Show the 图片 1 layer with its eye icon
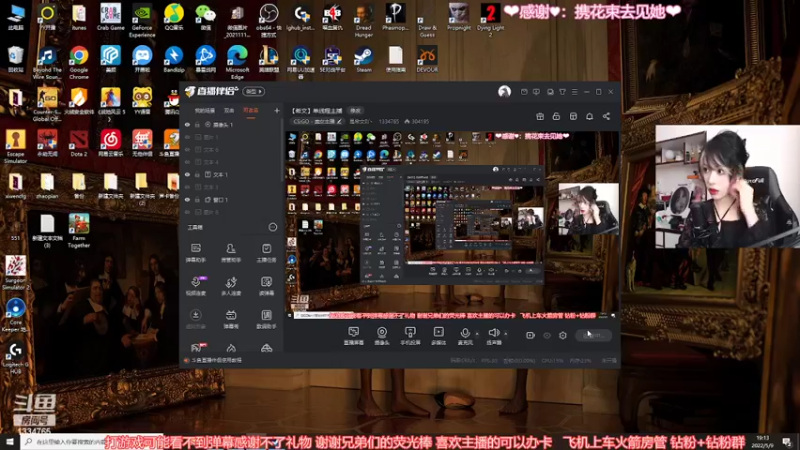Image resolution: width=800 pixels, height=450 pixels. (x=187, y=137)
